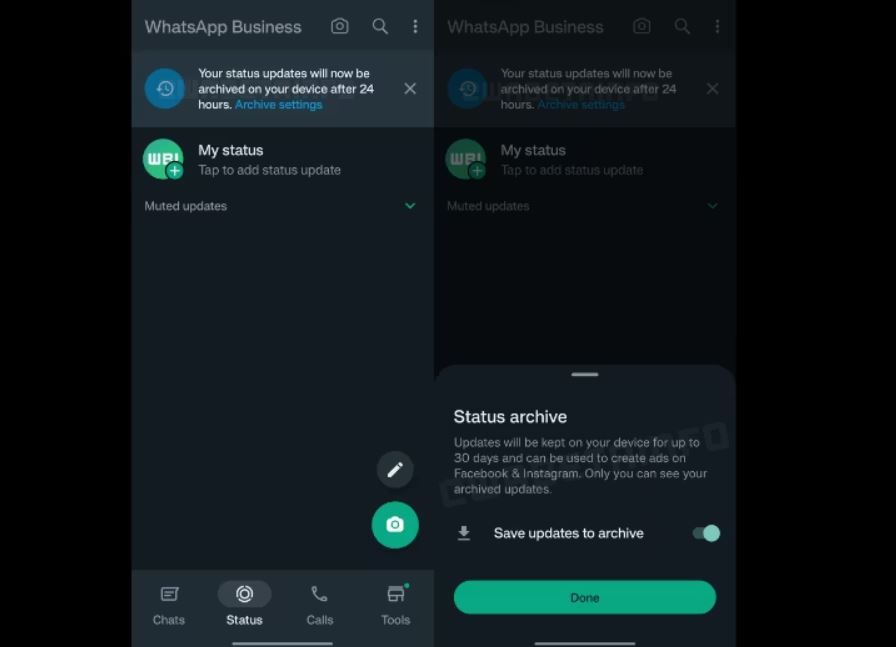896x647 pixels.
Task: Select the Status tab in the bottom bar
Action: [244, 605]
